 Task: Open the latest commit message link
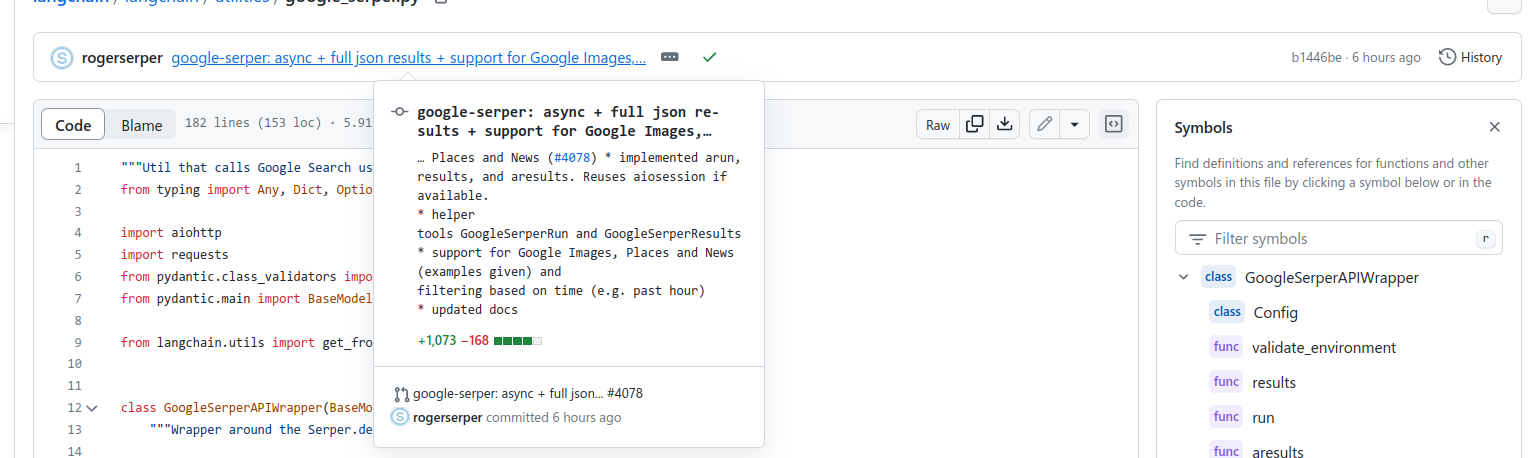408,58
